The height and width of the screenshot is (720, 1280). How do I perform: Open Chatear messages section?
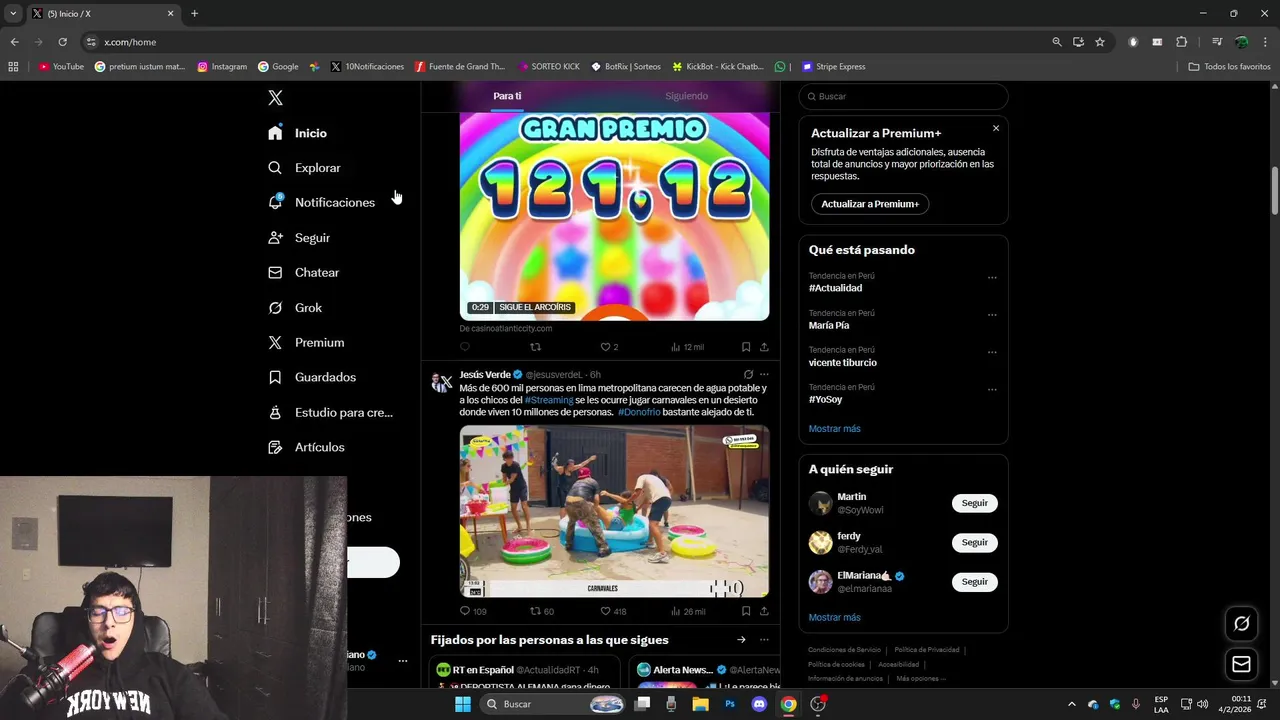click(304, 272)
